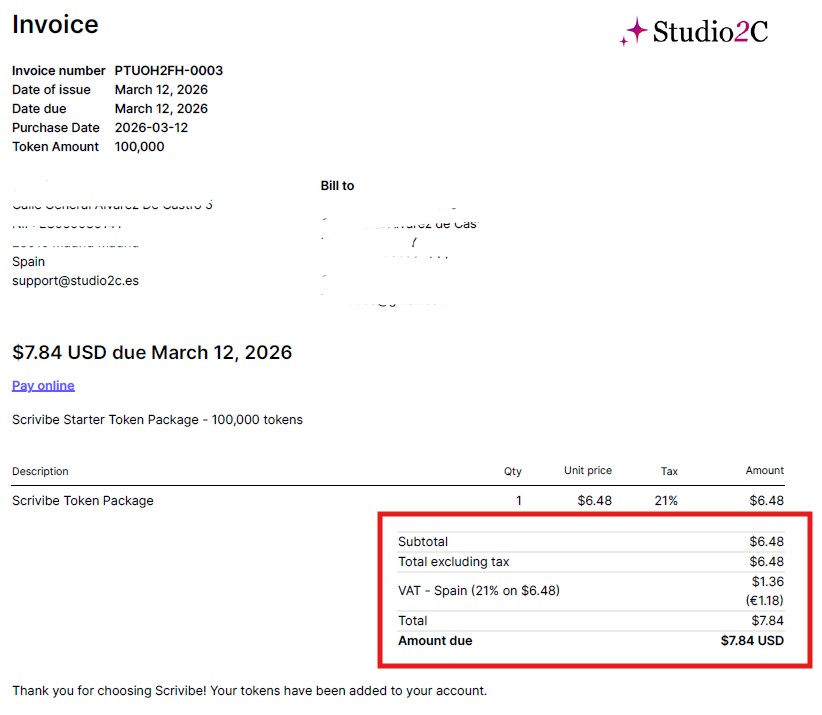This screenshot has height=715, width=822.
Task: Select quantity 1 in the item row
Action: click(518, 501)
